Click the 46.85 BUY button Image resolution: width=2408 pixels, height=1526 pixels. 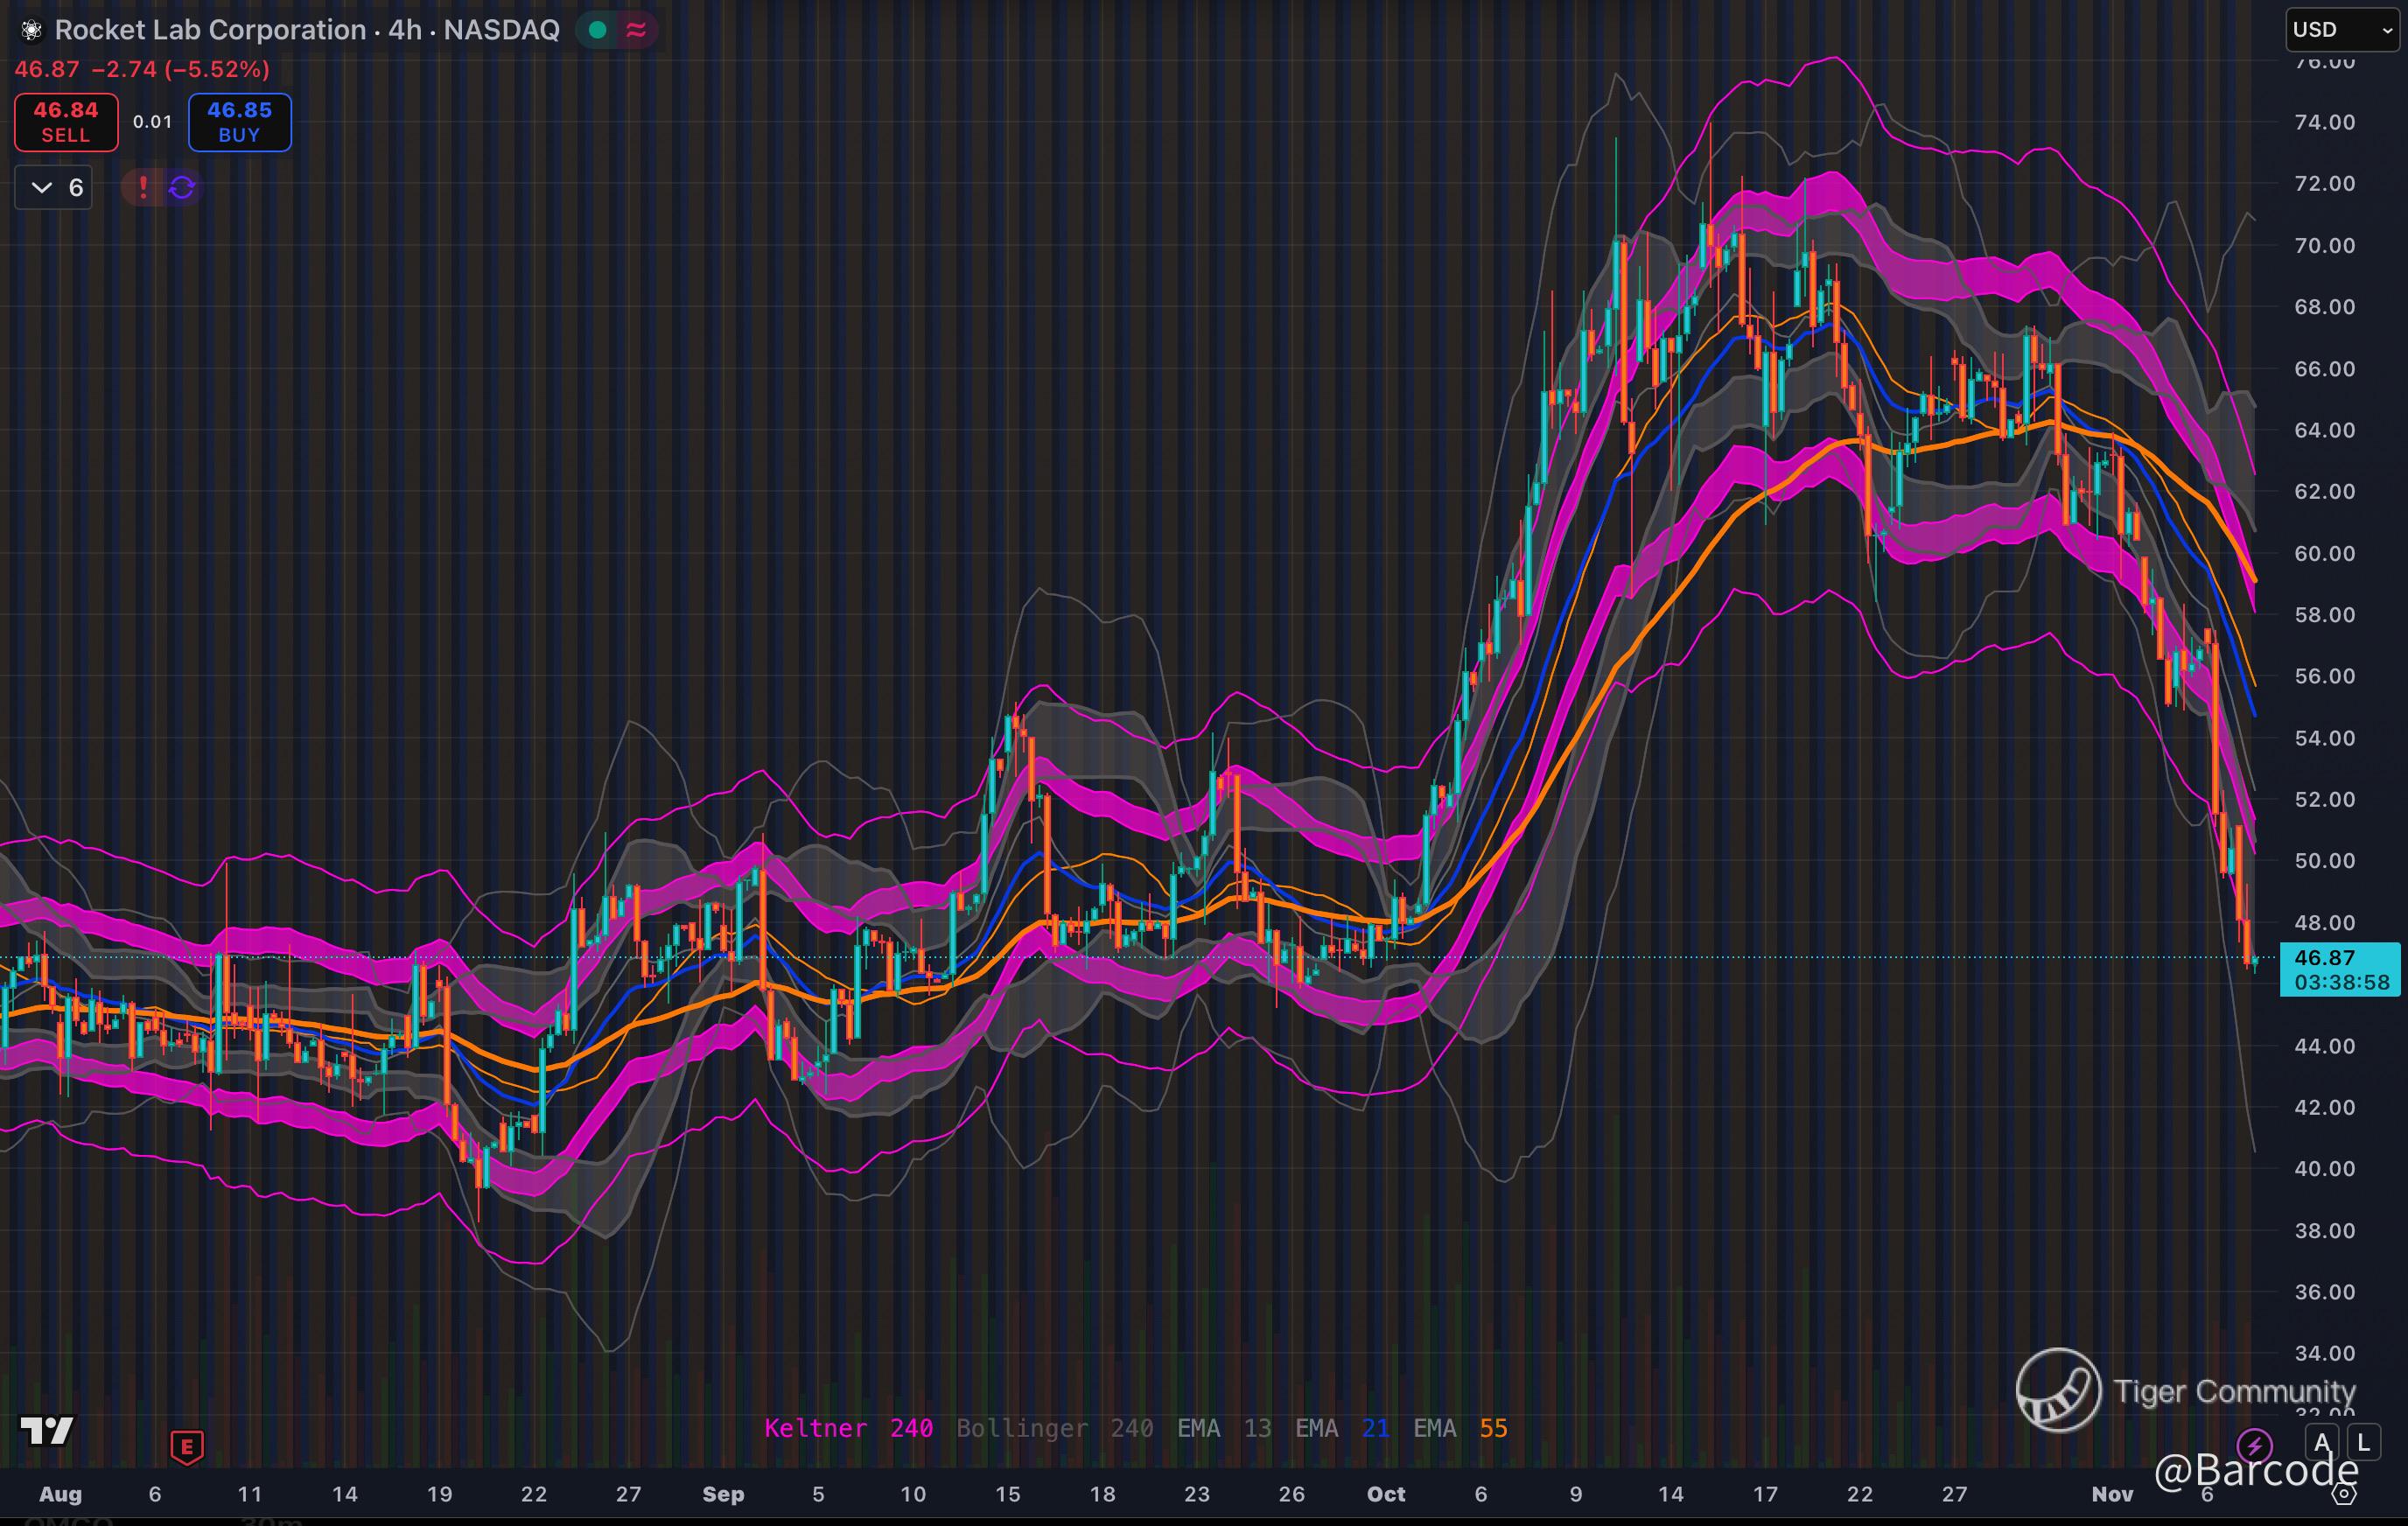point(240,122)
